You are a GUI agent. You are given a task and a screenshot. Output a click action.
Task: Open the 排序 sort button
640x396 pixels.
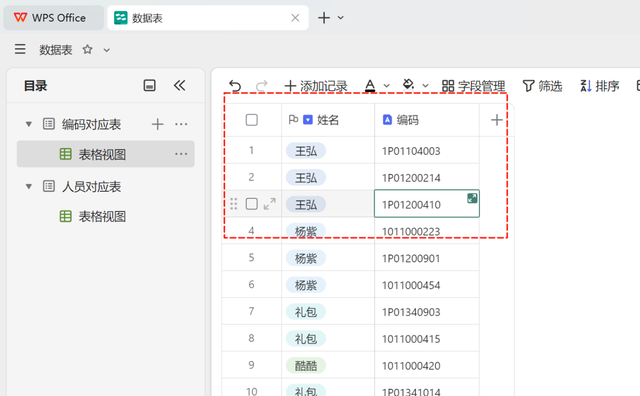pos(600,86)
